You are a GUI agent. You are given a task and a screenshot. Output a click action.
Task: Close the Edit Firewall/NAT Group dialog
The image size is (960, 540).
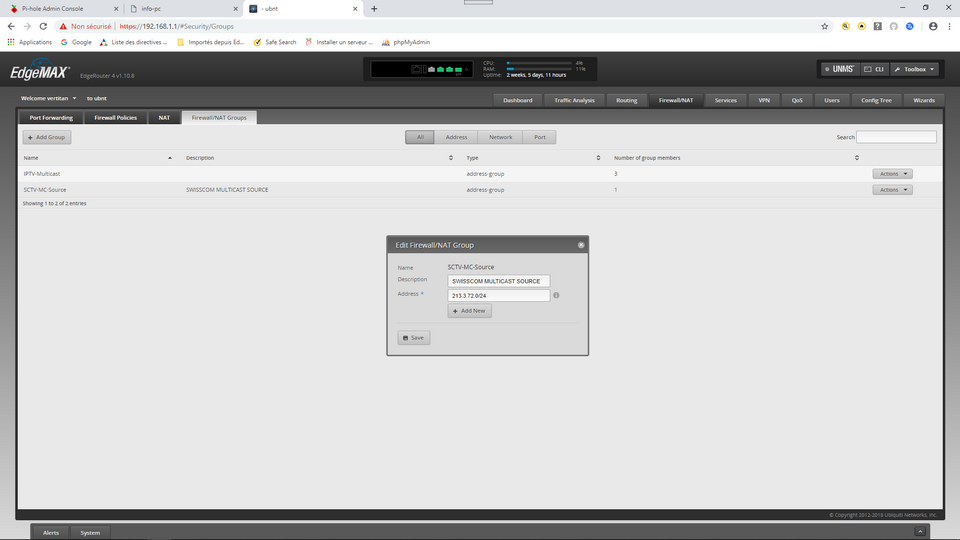coord(581,245)
